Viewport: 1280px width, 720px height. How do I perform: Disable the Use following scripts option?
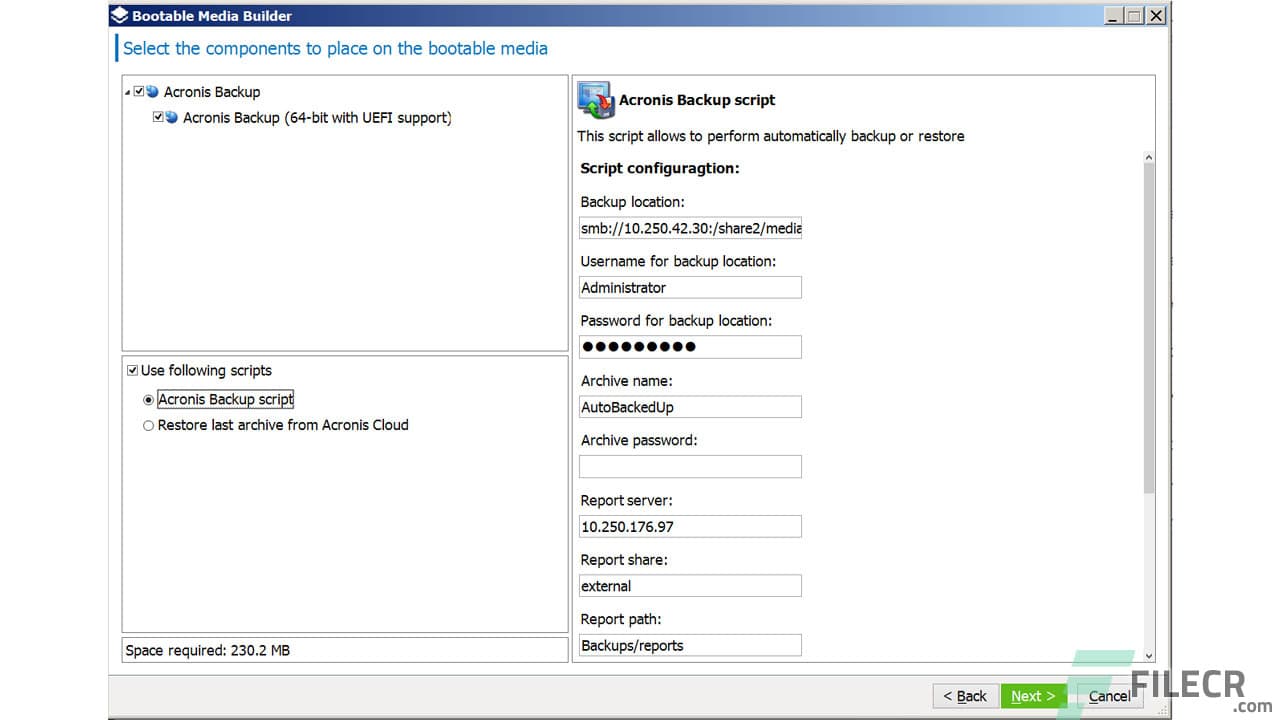132,370
